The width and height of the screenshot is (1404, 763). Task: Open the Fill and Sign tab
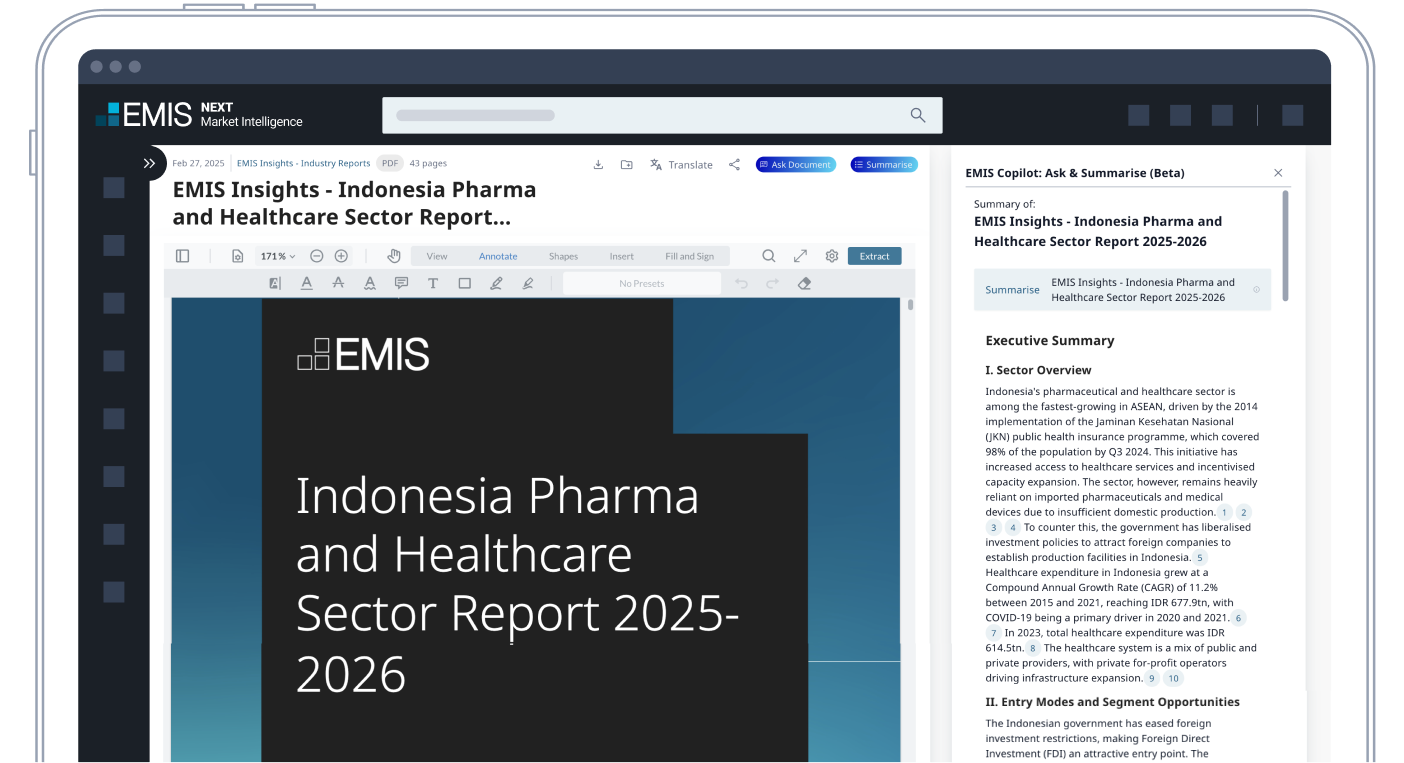tap(689, 256)
